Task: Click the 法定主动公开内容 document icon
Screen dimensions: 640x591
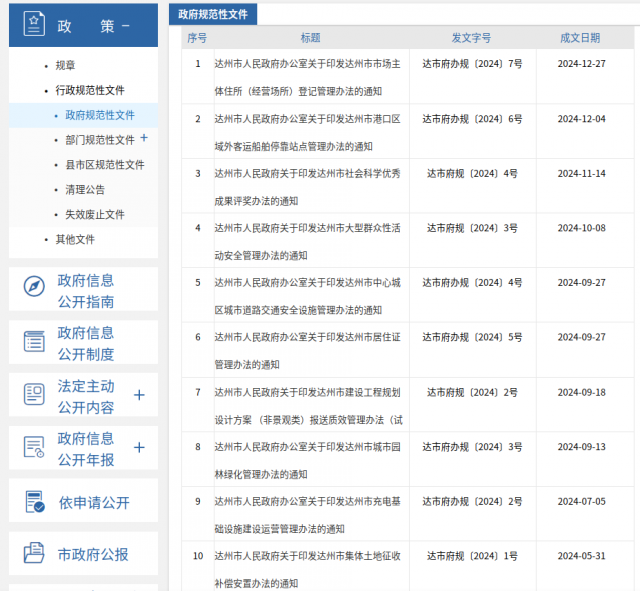Action: pos(34,394)
